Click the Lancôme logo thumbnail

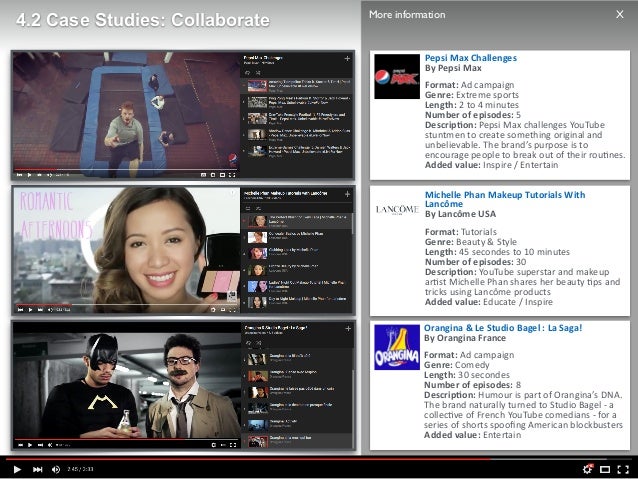[397, 209]
